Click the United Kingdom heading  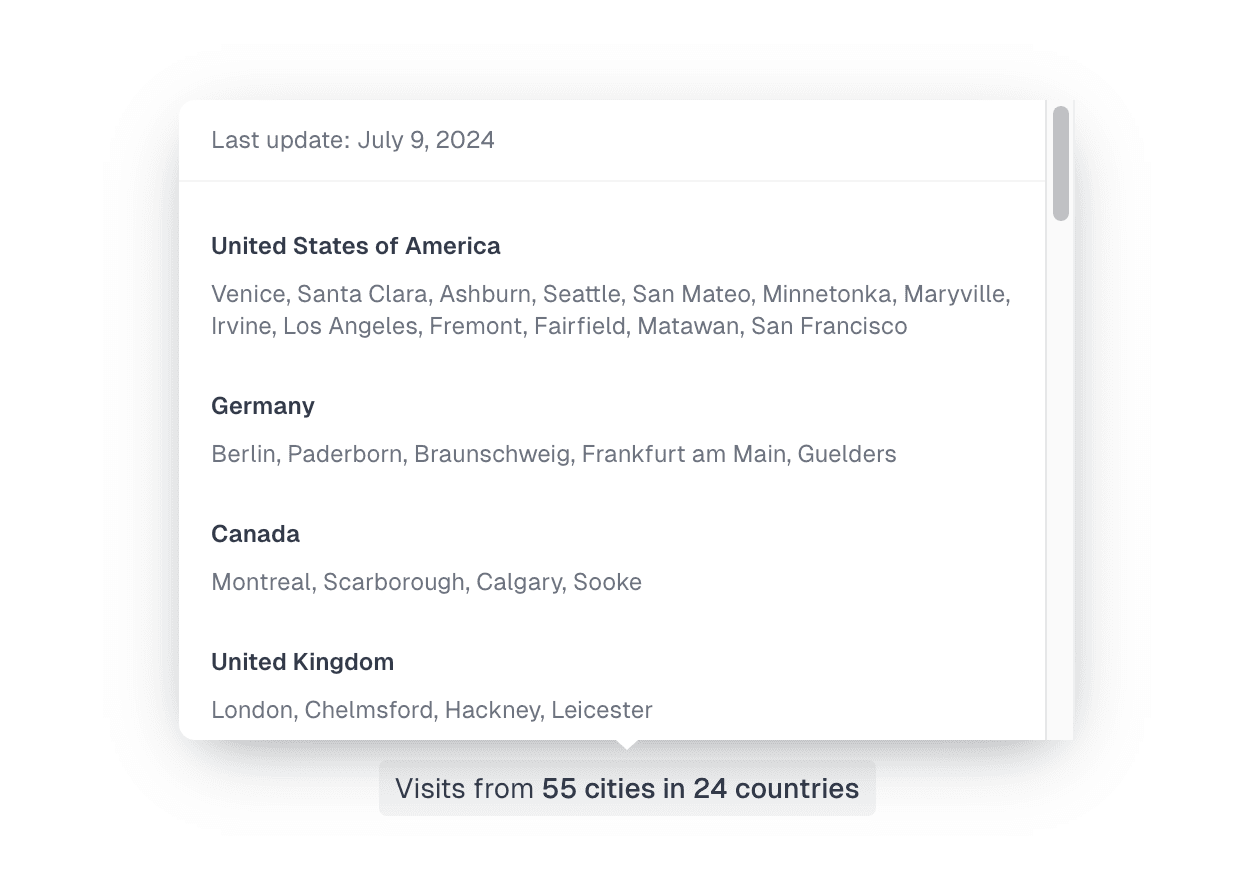(x=302, y=662)
